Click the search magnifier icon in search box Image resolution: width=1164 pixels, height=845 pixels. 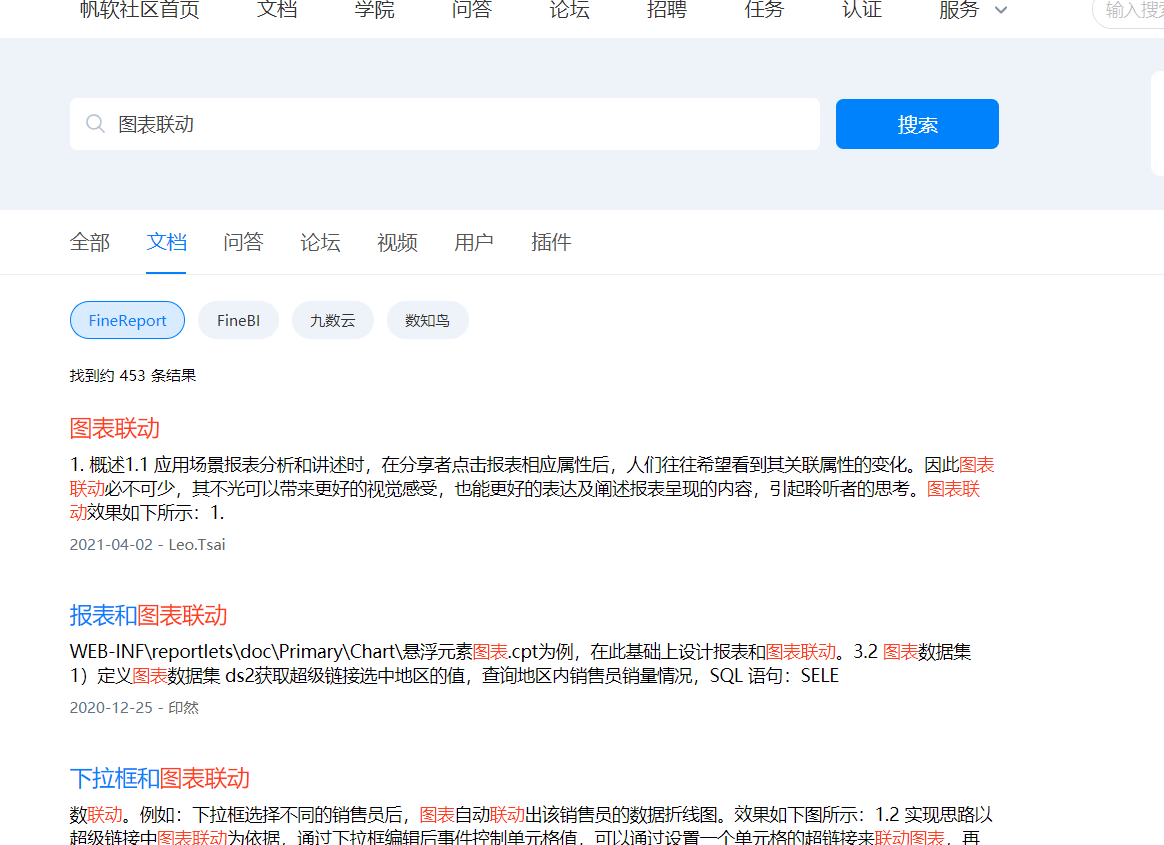(95, 124)
